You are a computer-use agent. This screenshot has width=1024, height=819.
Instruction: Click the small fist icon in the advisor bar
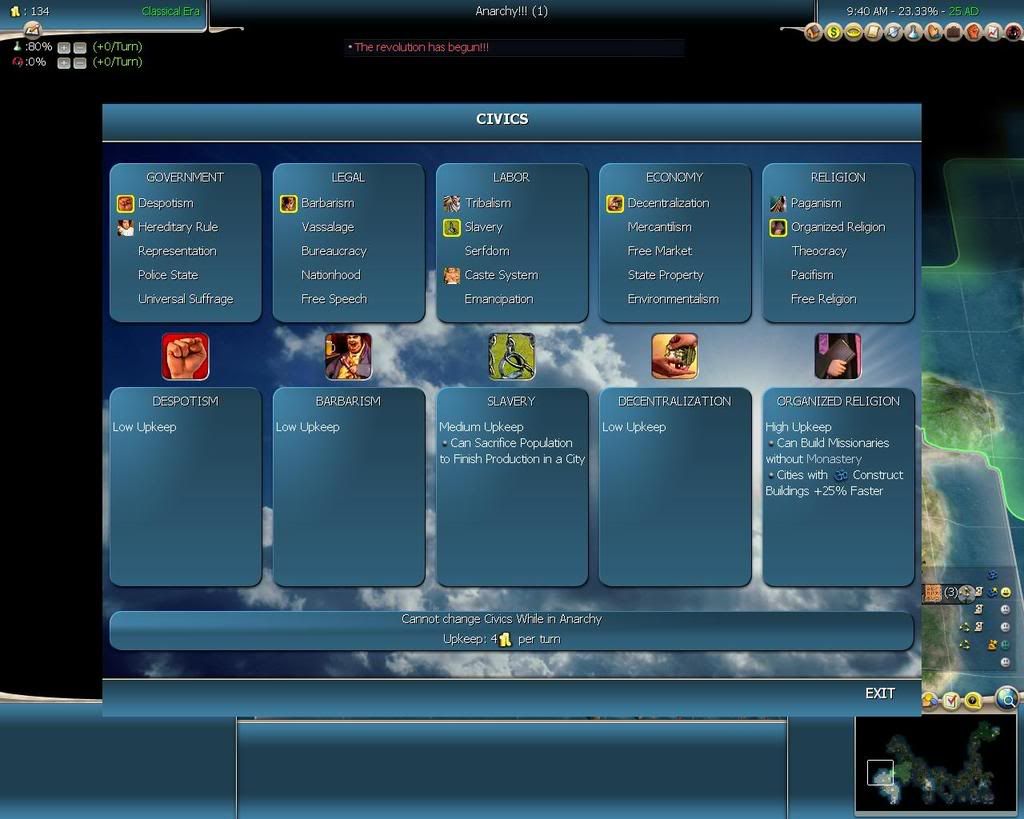pos(974,32)
